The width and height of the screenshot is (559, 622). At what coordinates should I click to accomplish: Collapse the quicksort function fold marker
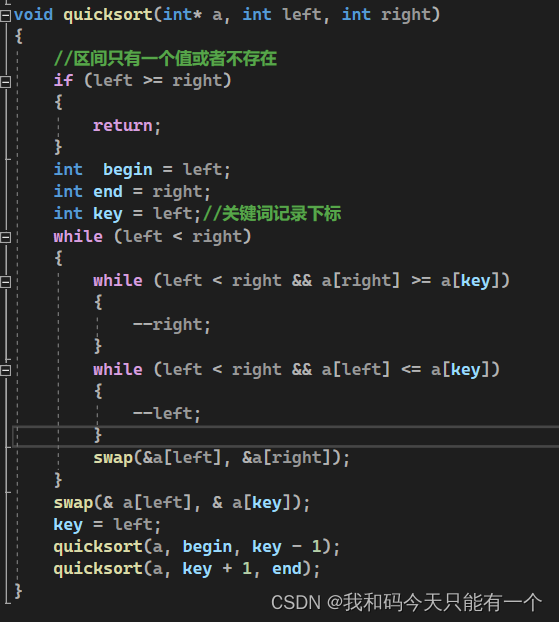[x=6, y=16]
